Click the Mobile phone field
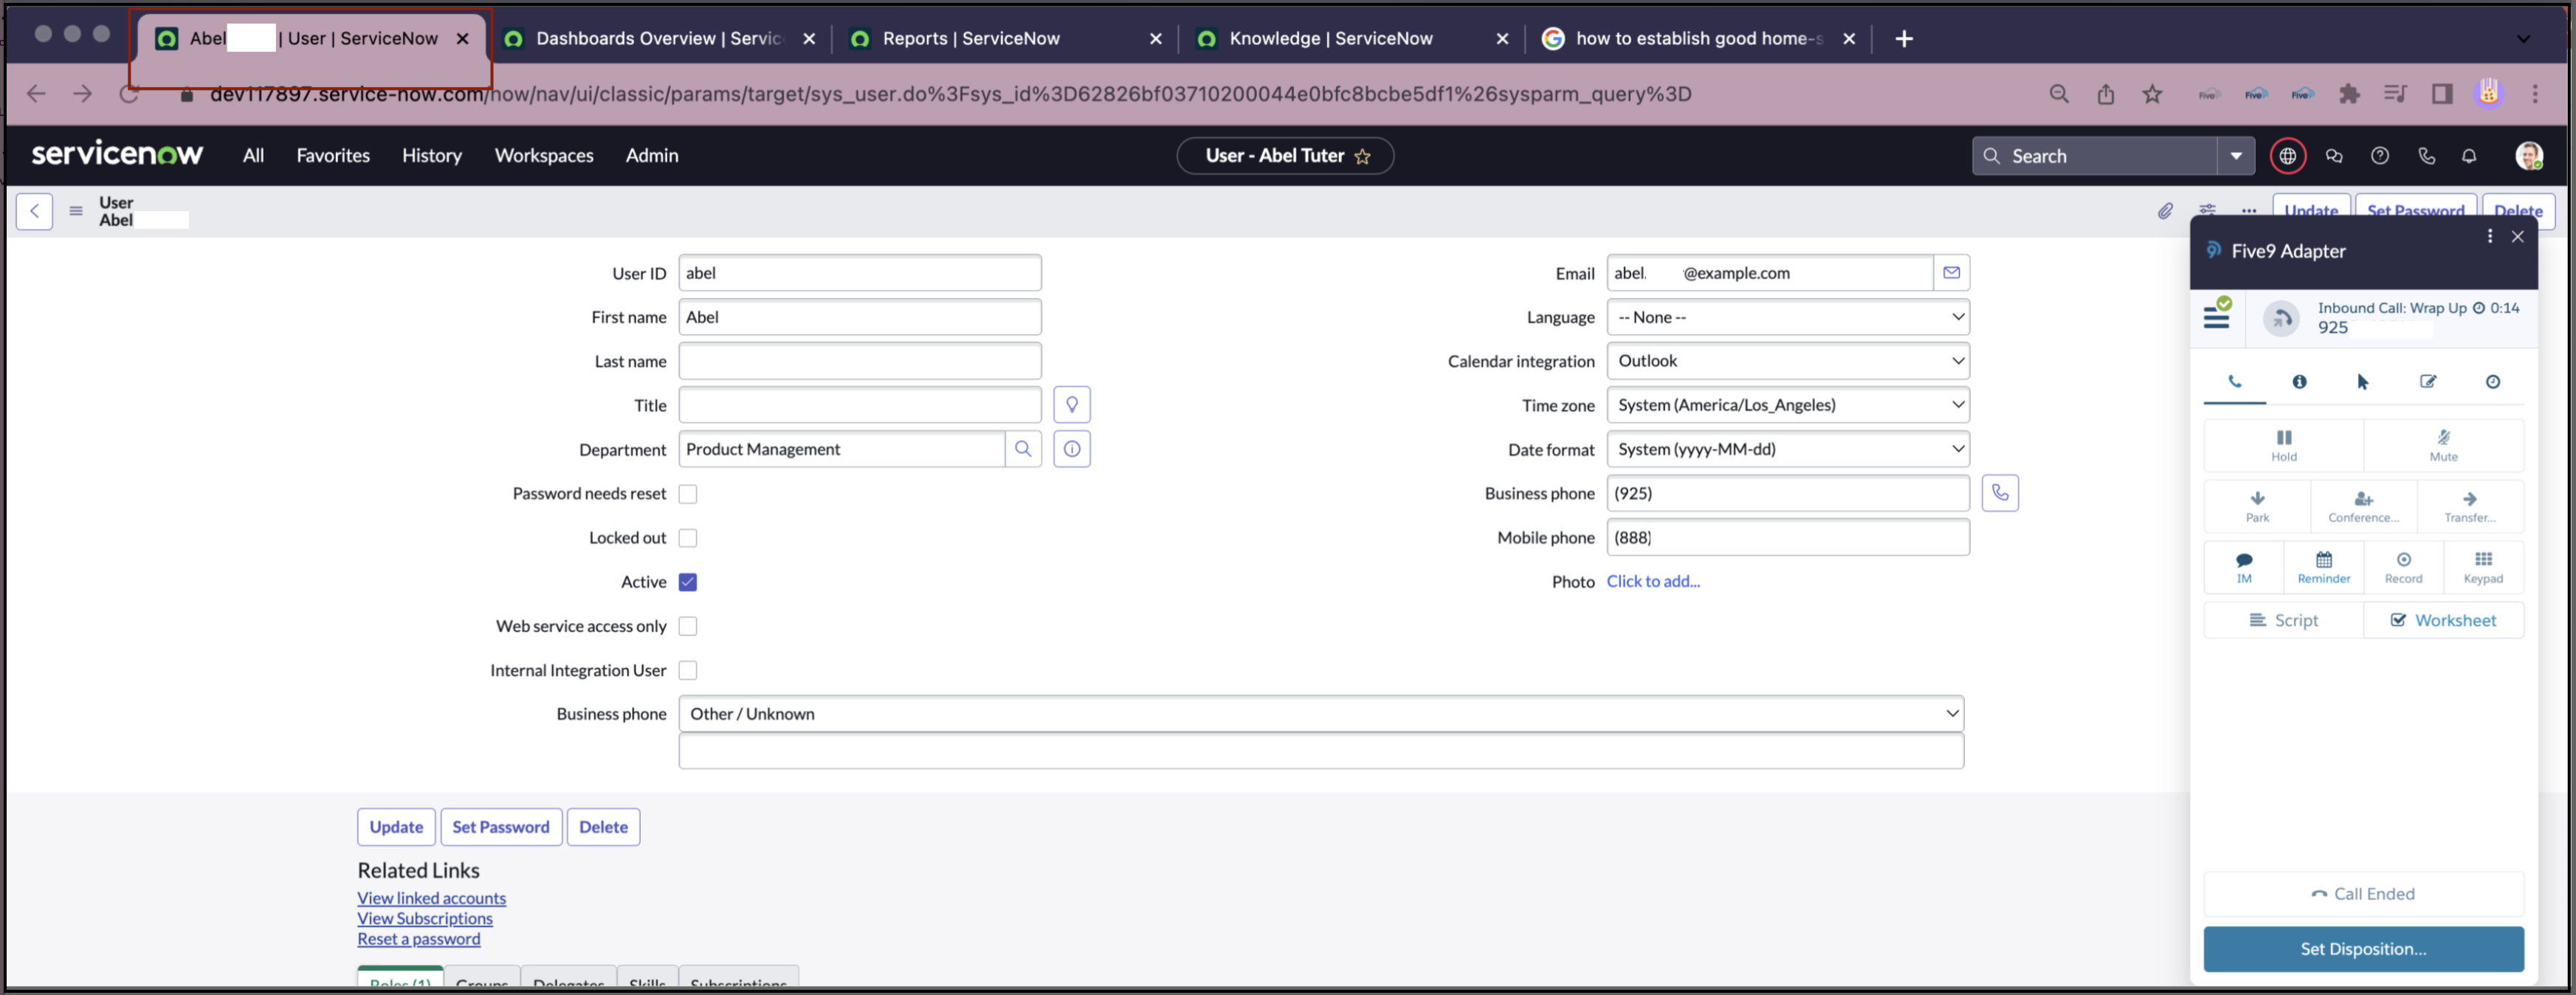 (1788, 537)
